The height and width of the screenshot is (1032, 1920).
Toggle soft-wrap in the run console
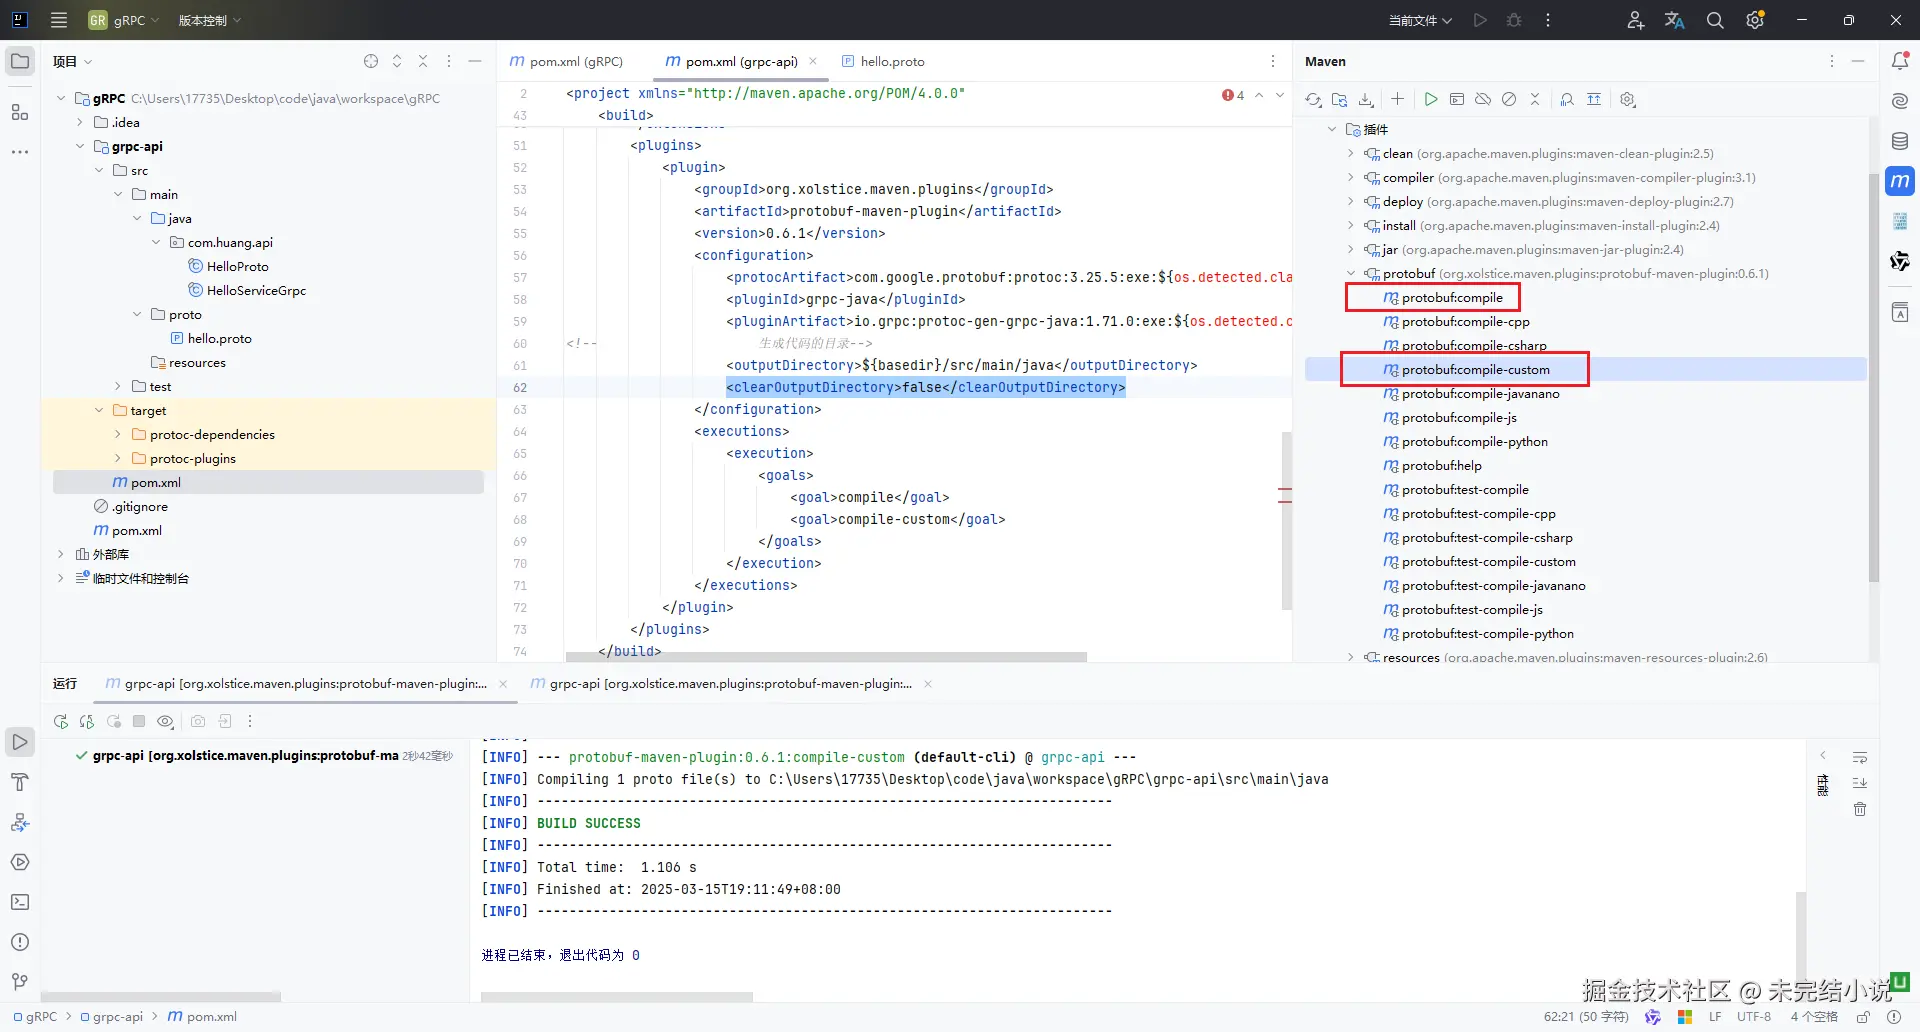pyautogui.click(x=1860, y=757)
